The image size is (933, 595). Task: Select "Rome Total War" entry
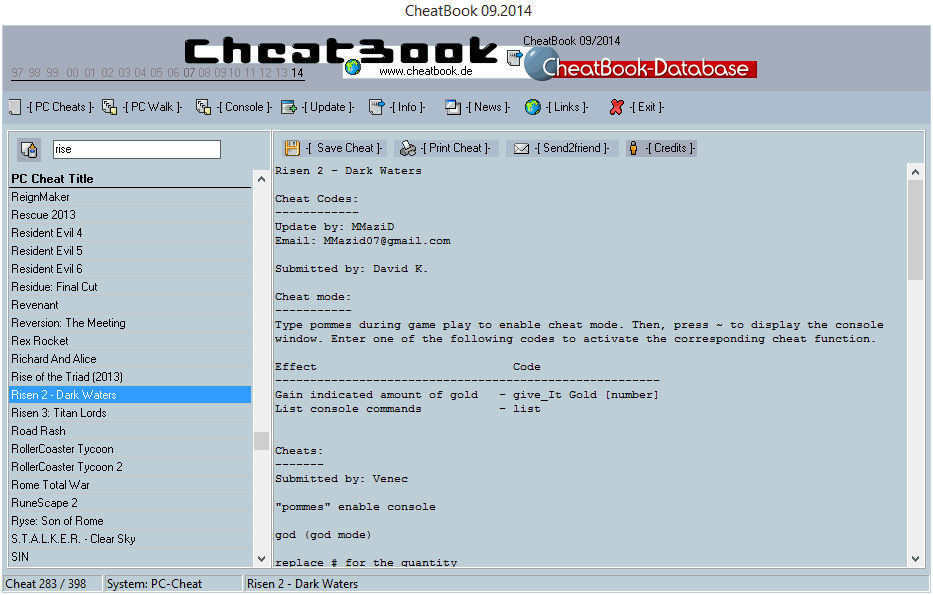130,485
